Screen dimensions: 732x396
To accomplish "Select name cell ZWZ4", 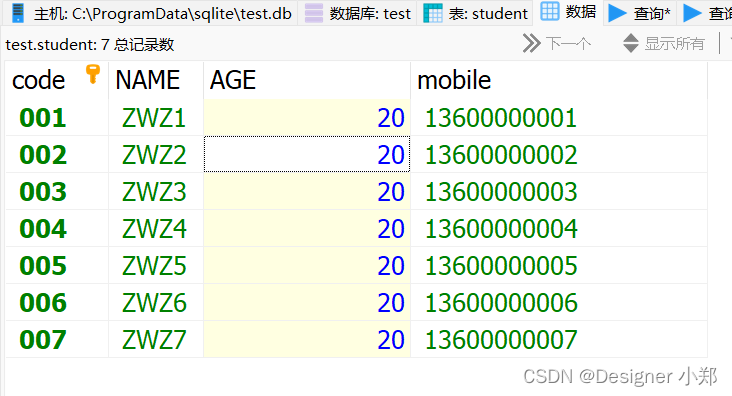I will [156, 228].
